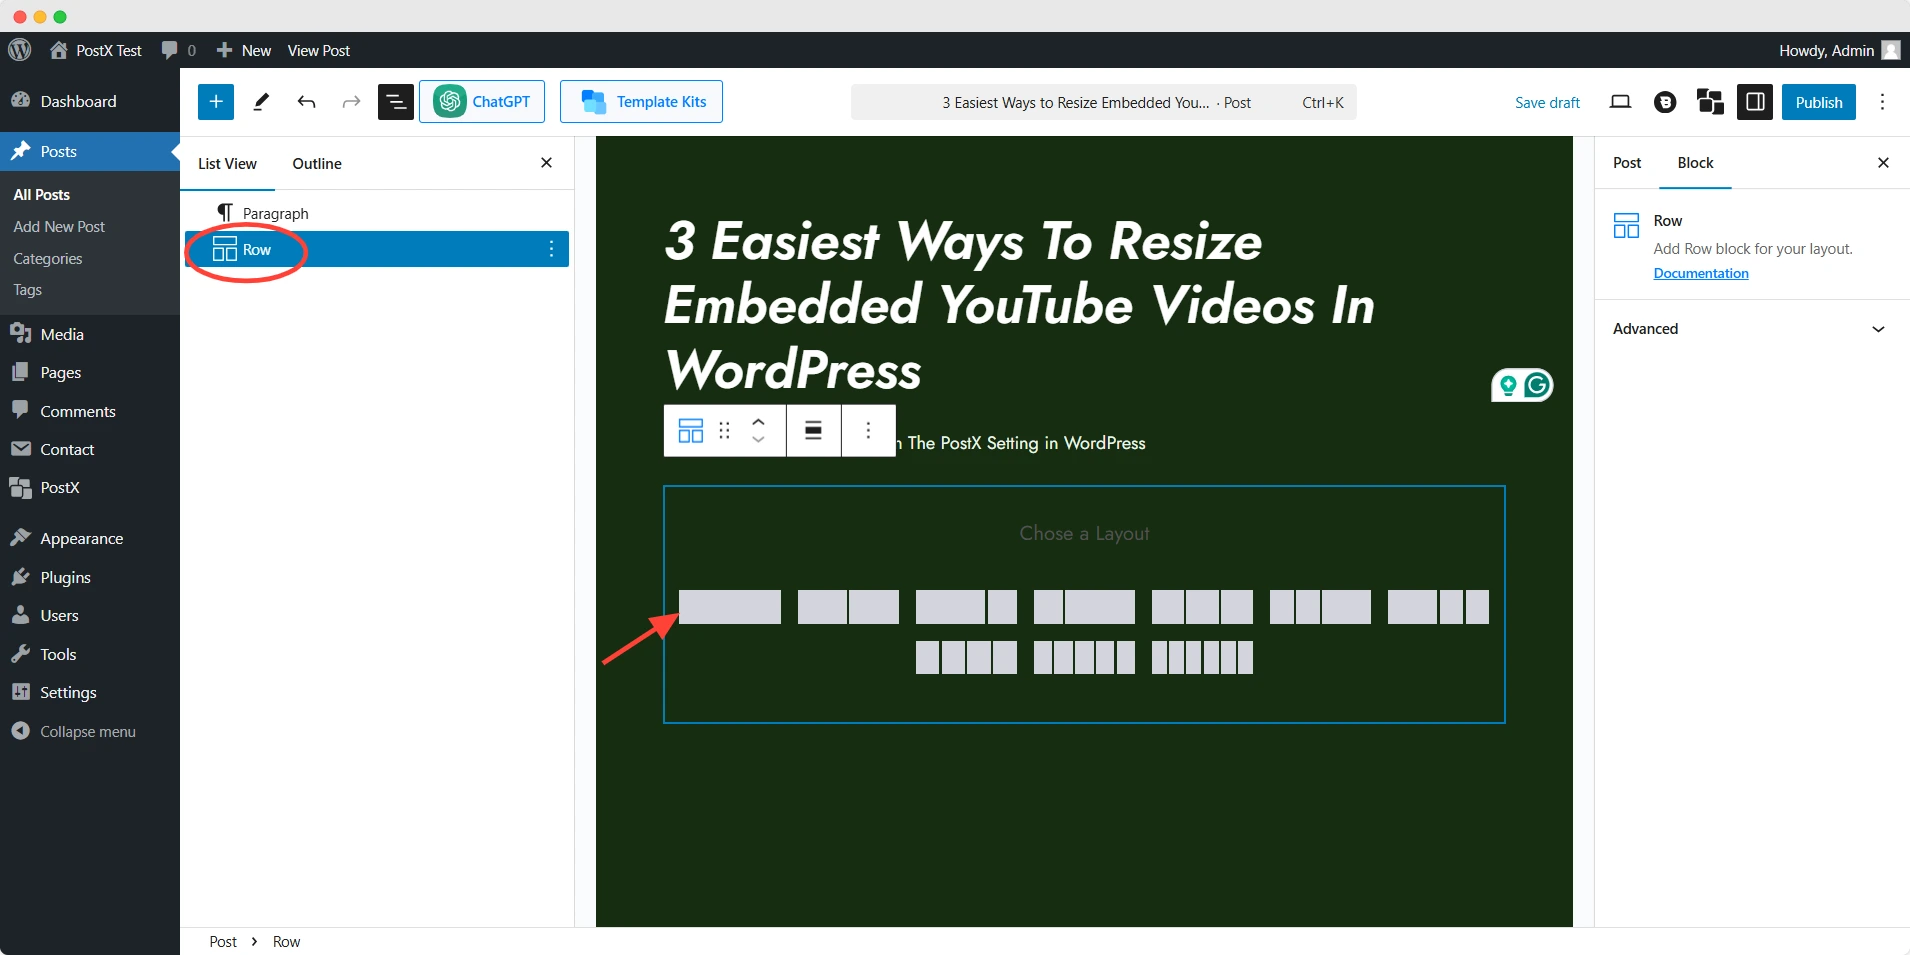Close the settings sidebar

[1883, 163]
